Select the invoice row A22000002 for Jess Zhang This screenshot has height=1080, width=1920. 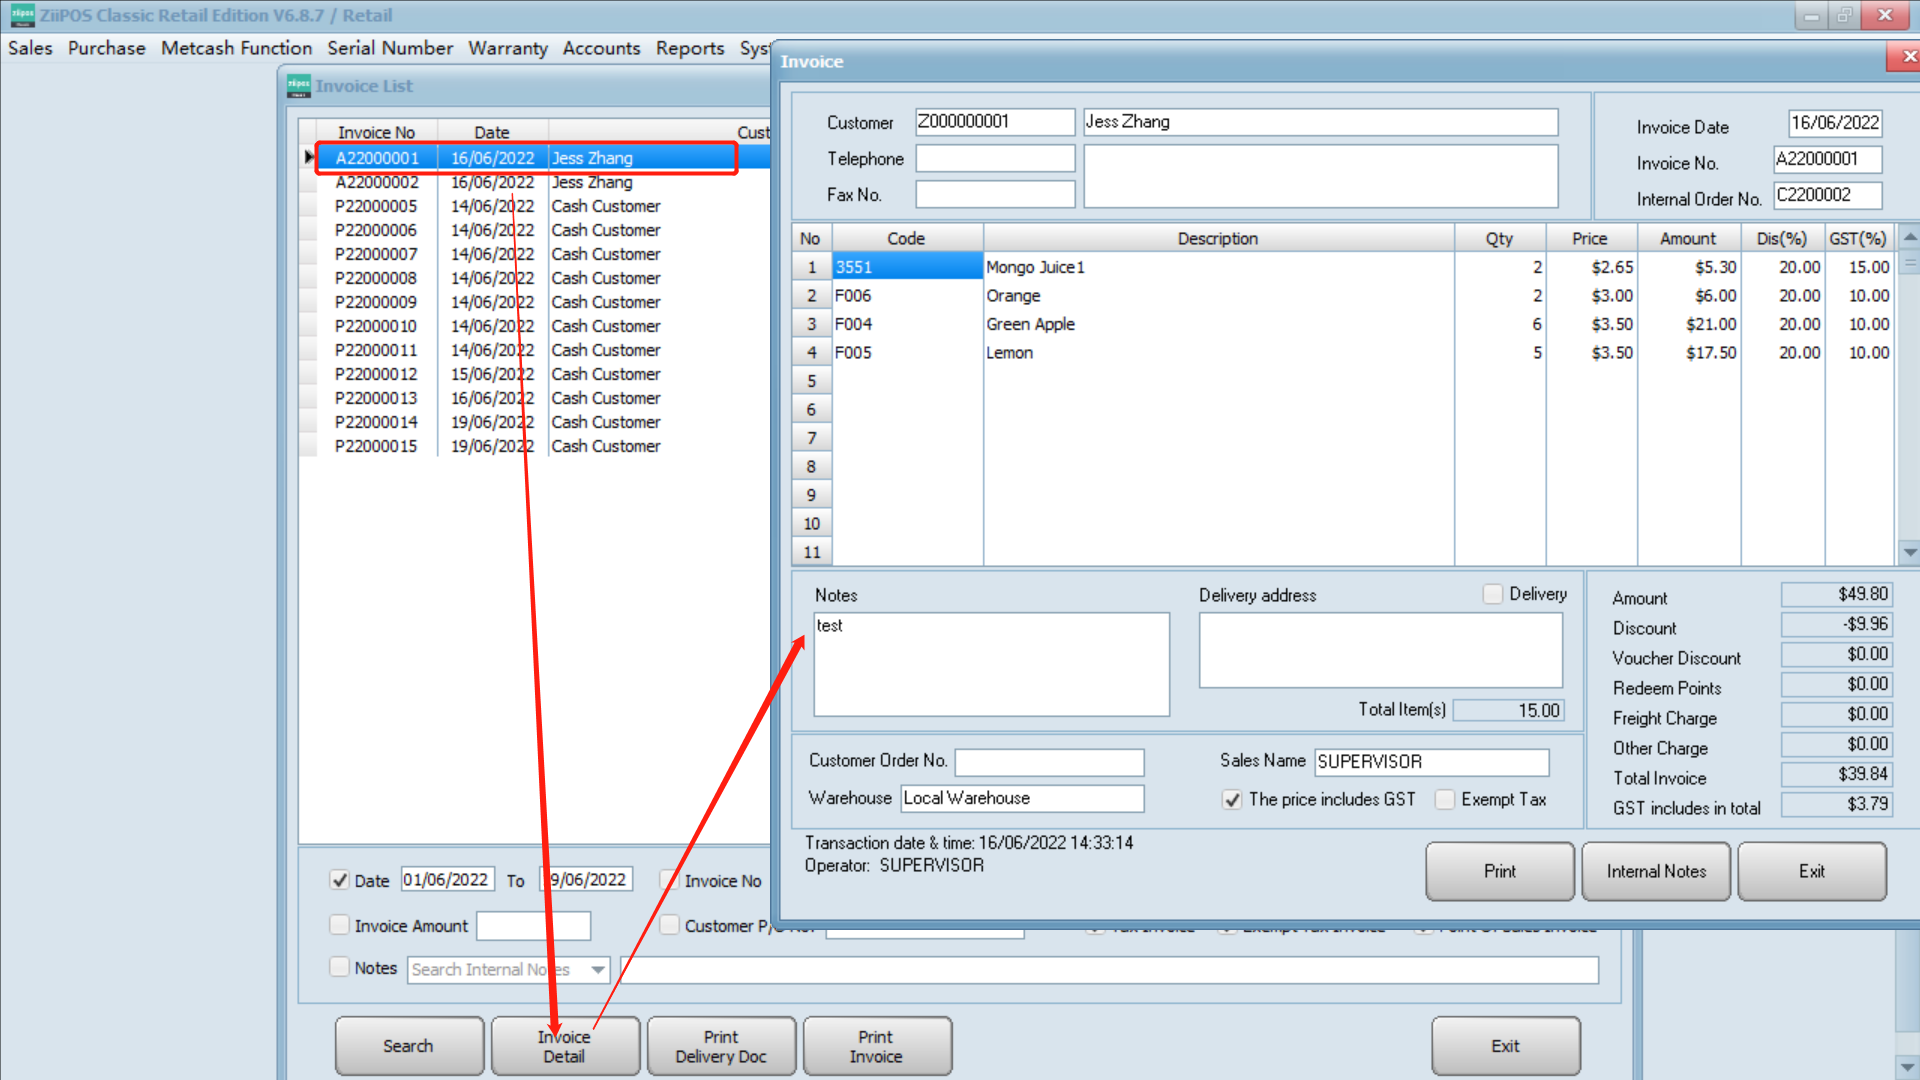point(450,182)
